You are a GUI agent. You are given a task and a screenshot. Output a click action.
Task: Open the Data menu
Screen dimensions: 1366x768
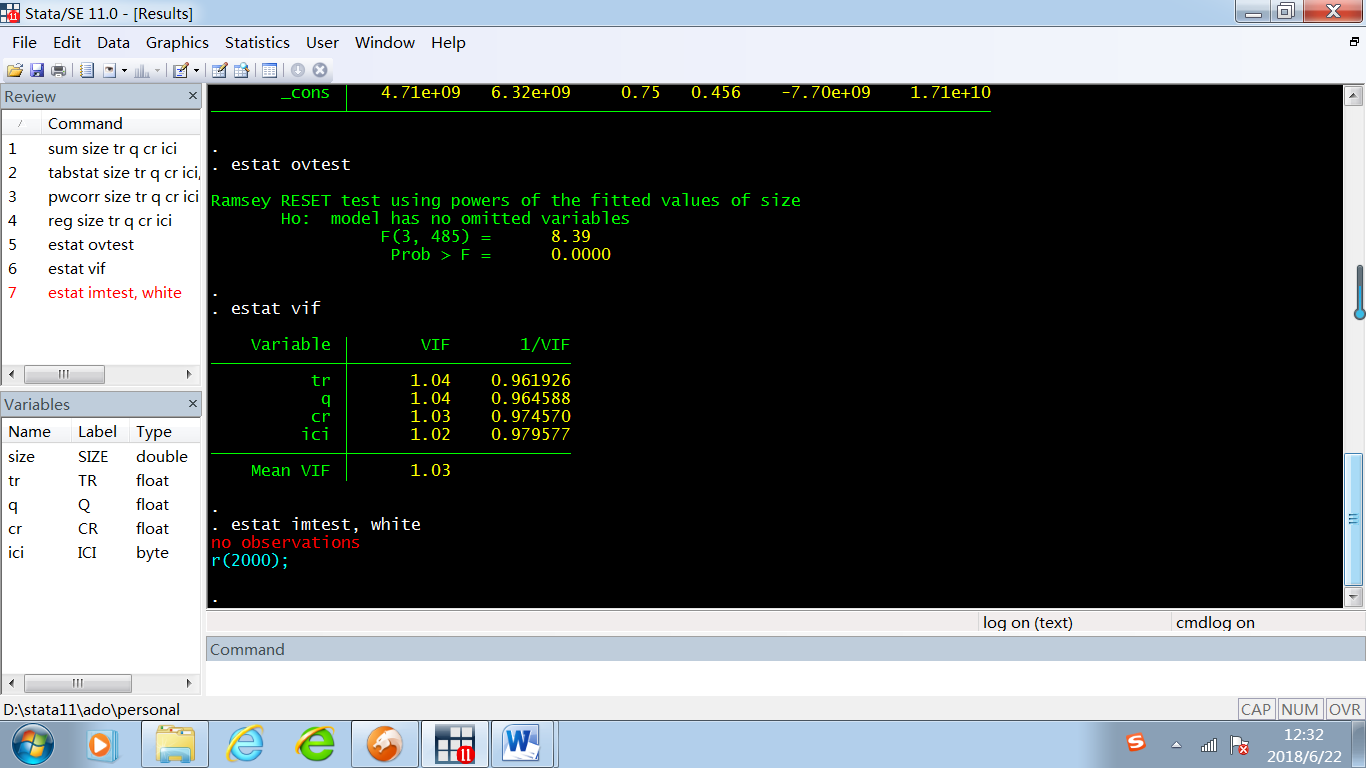[x=113, y=42]
